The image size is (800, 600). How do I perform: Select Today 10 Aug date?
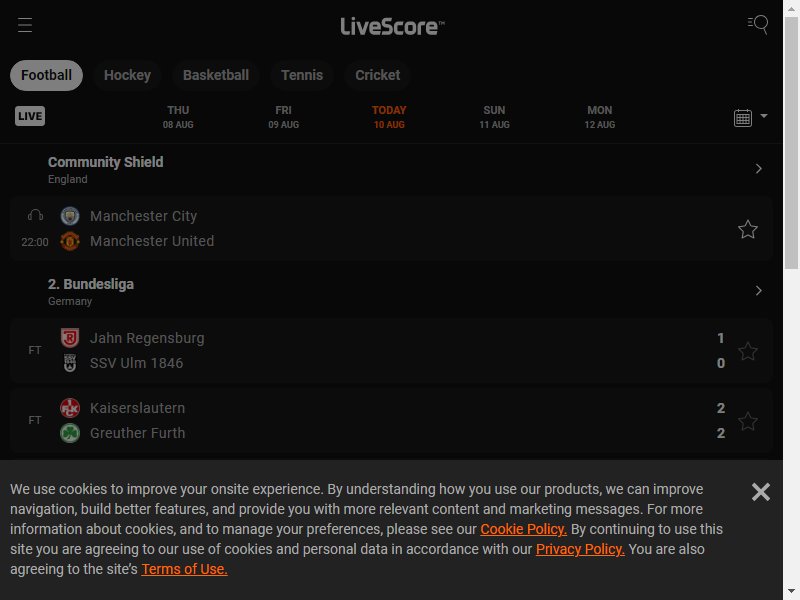pos(389,117)
